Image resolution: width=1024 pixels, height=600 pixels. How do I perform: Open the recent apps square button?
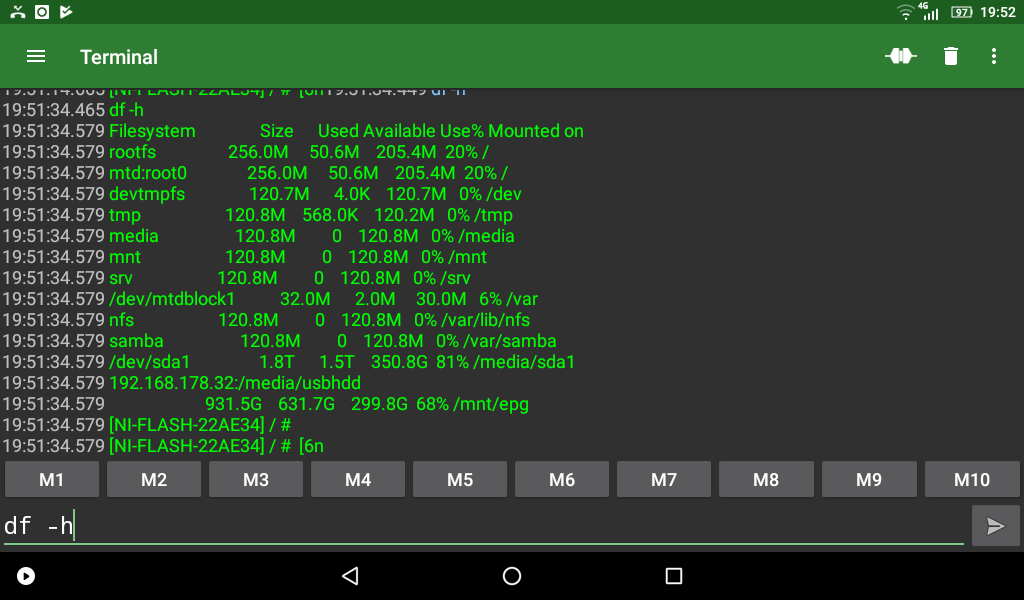coord(673,576)
